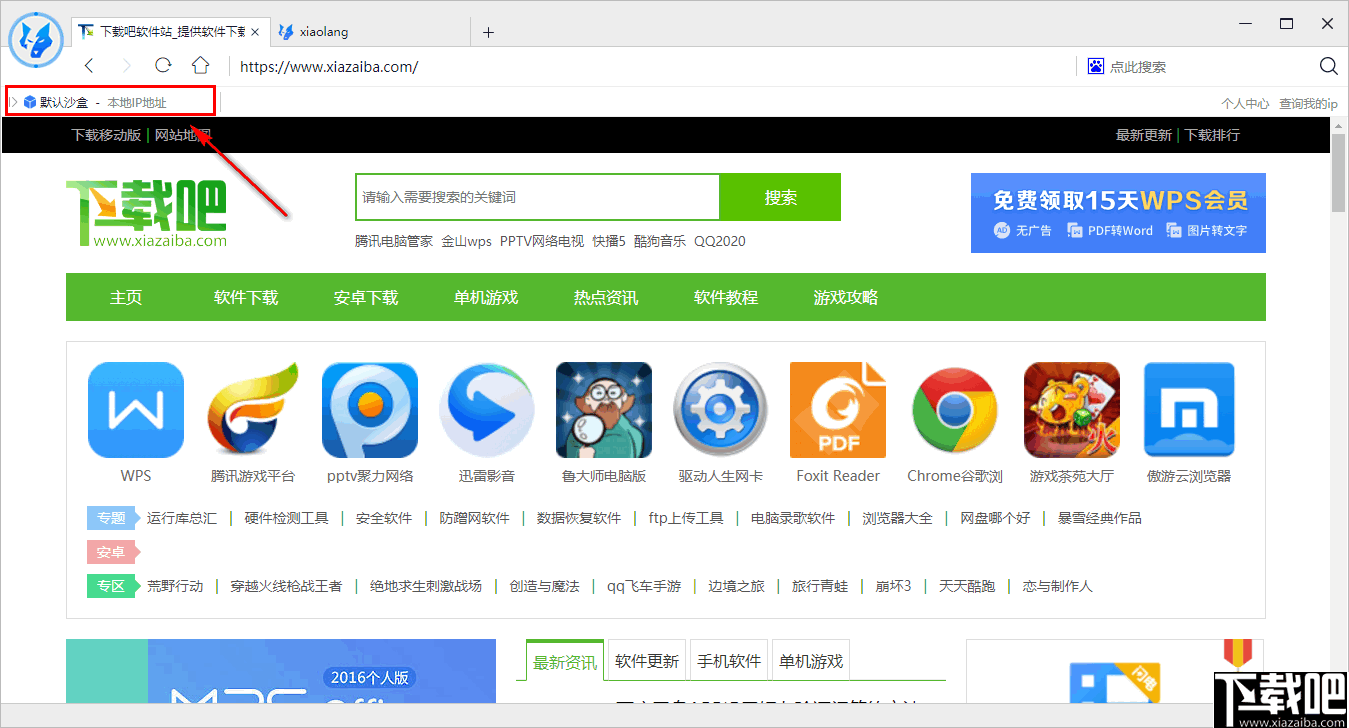The height and width of the screenshot is (728, 1349).
Task: Switch to the 软件更新 tab
Action: tap(645, 660)
